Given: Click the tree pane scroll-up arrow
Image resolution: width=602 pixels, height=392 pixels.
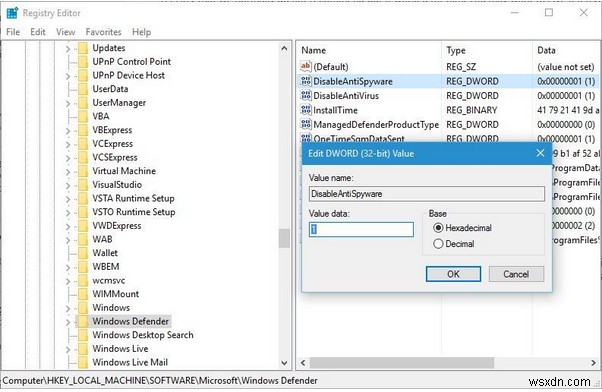Looking at the screenshot, I should click(284, 48).
